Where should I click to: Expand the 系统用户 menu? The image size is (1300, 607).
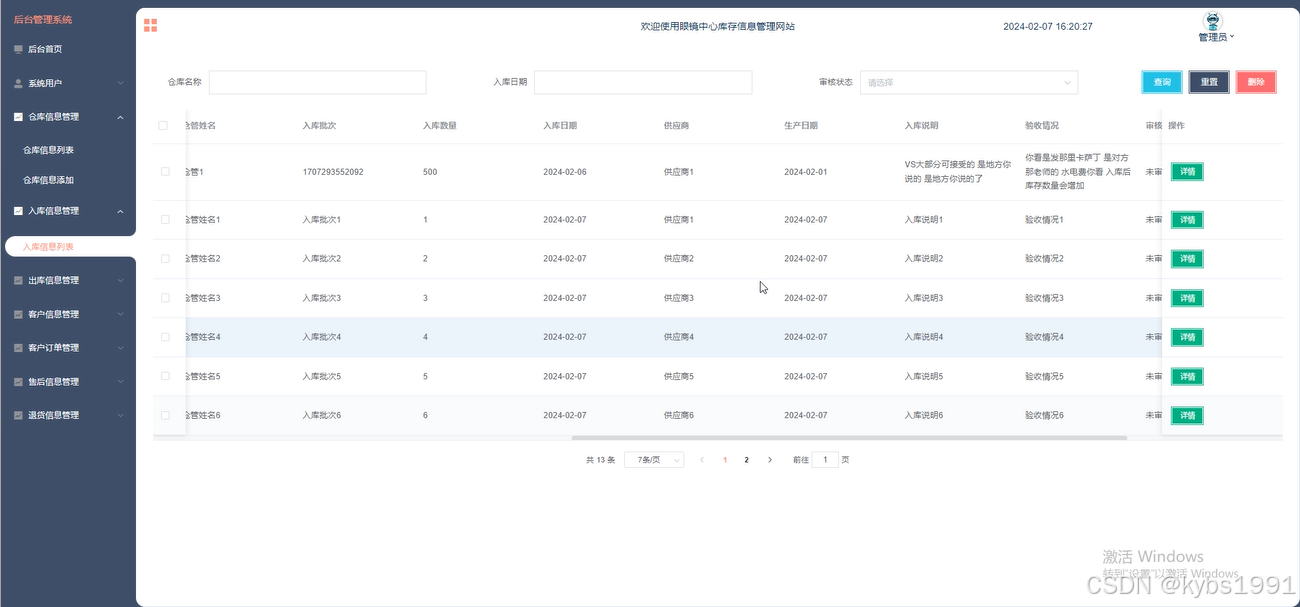121,83
